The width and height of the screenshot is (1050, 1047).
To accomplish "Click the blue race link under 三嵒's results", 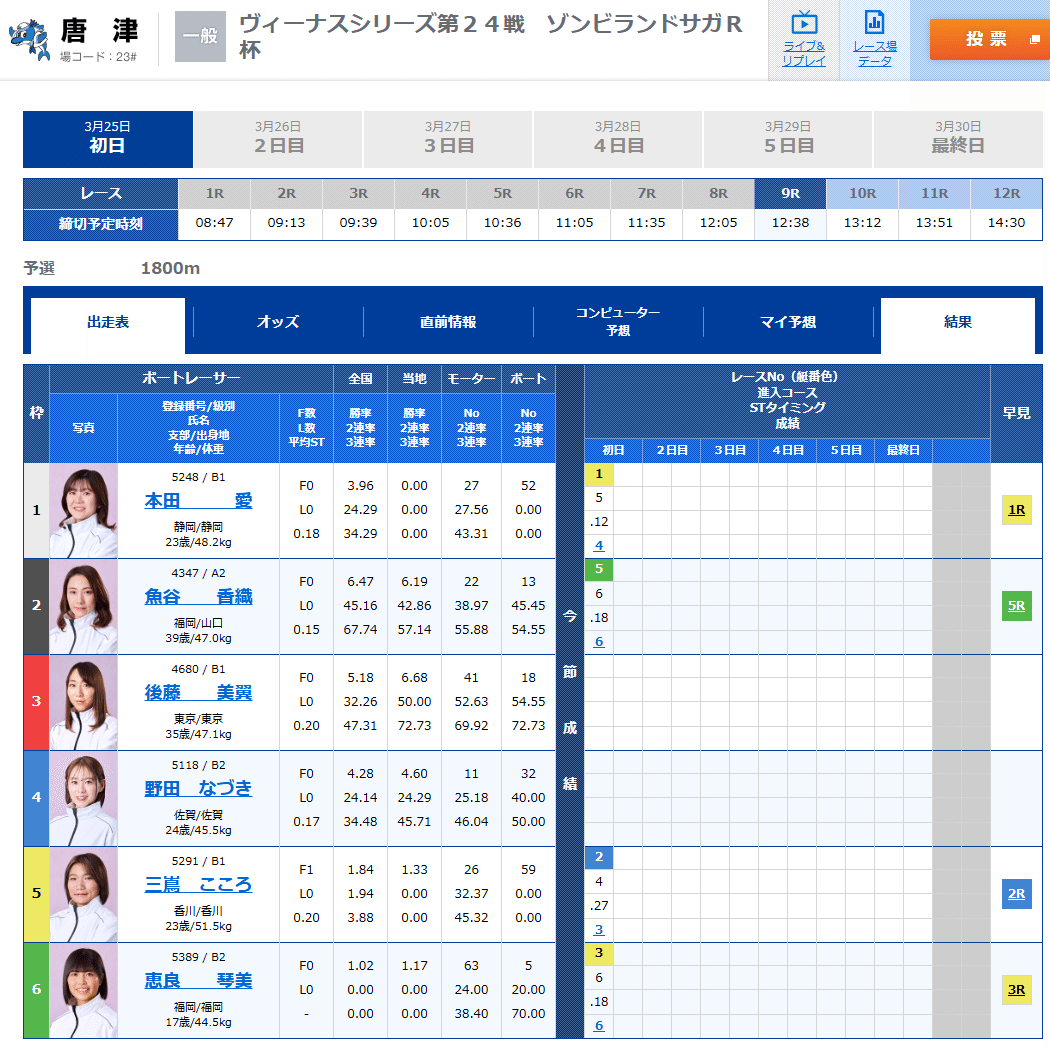I will (598, 930).
